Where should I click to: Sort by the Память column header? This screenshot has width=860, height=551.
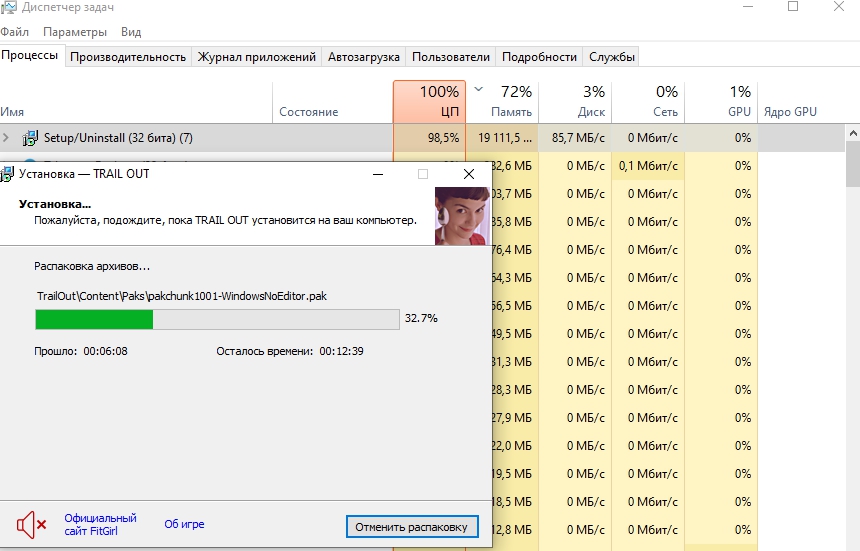(502, 101)
